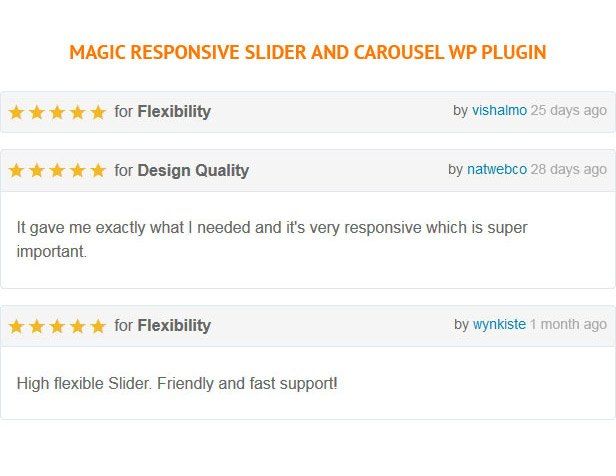Click the fifth star in vishalmo's review
Screen dimensions: 616x476
click(97, 112)
